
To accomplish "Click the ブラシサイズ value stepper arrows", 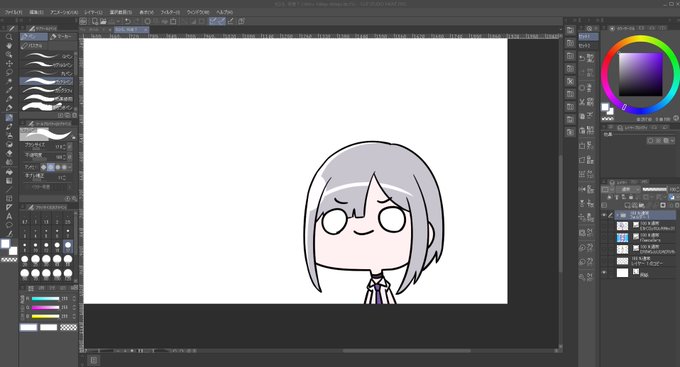I will pos(65,147).
